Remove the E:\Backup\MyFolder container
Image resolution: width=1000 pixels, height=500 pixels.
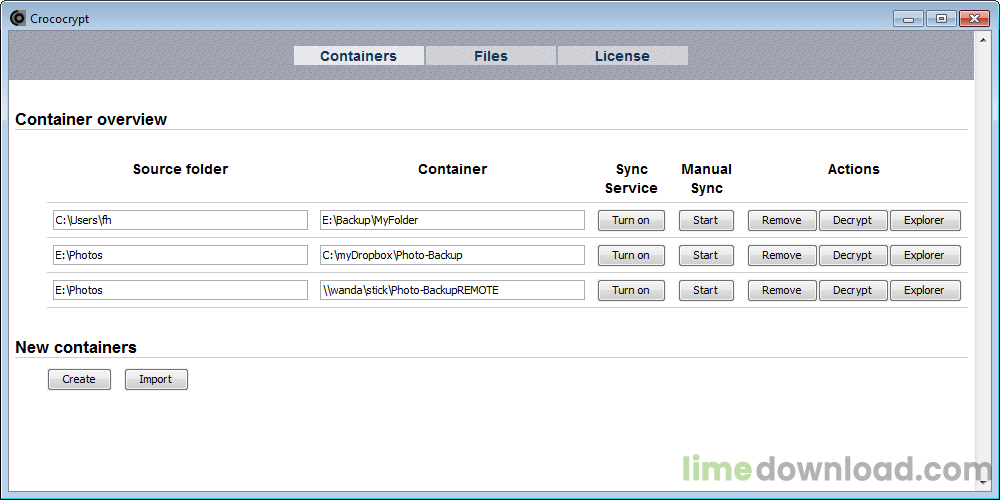click(782, 220)
